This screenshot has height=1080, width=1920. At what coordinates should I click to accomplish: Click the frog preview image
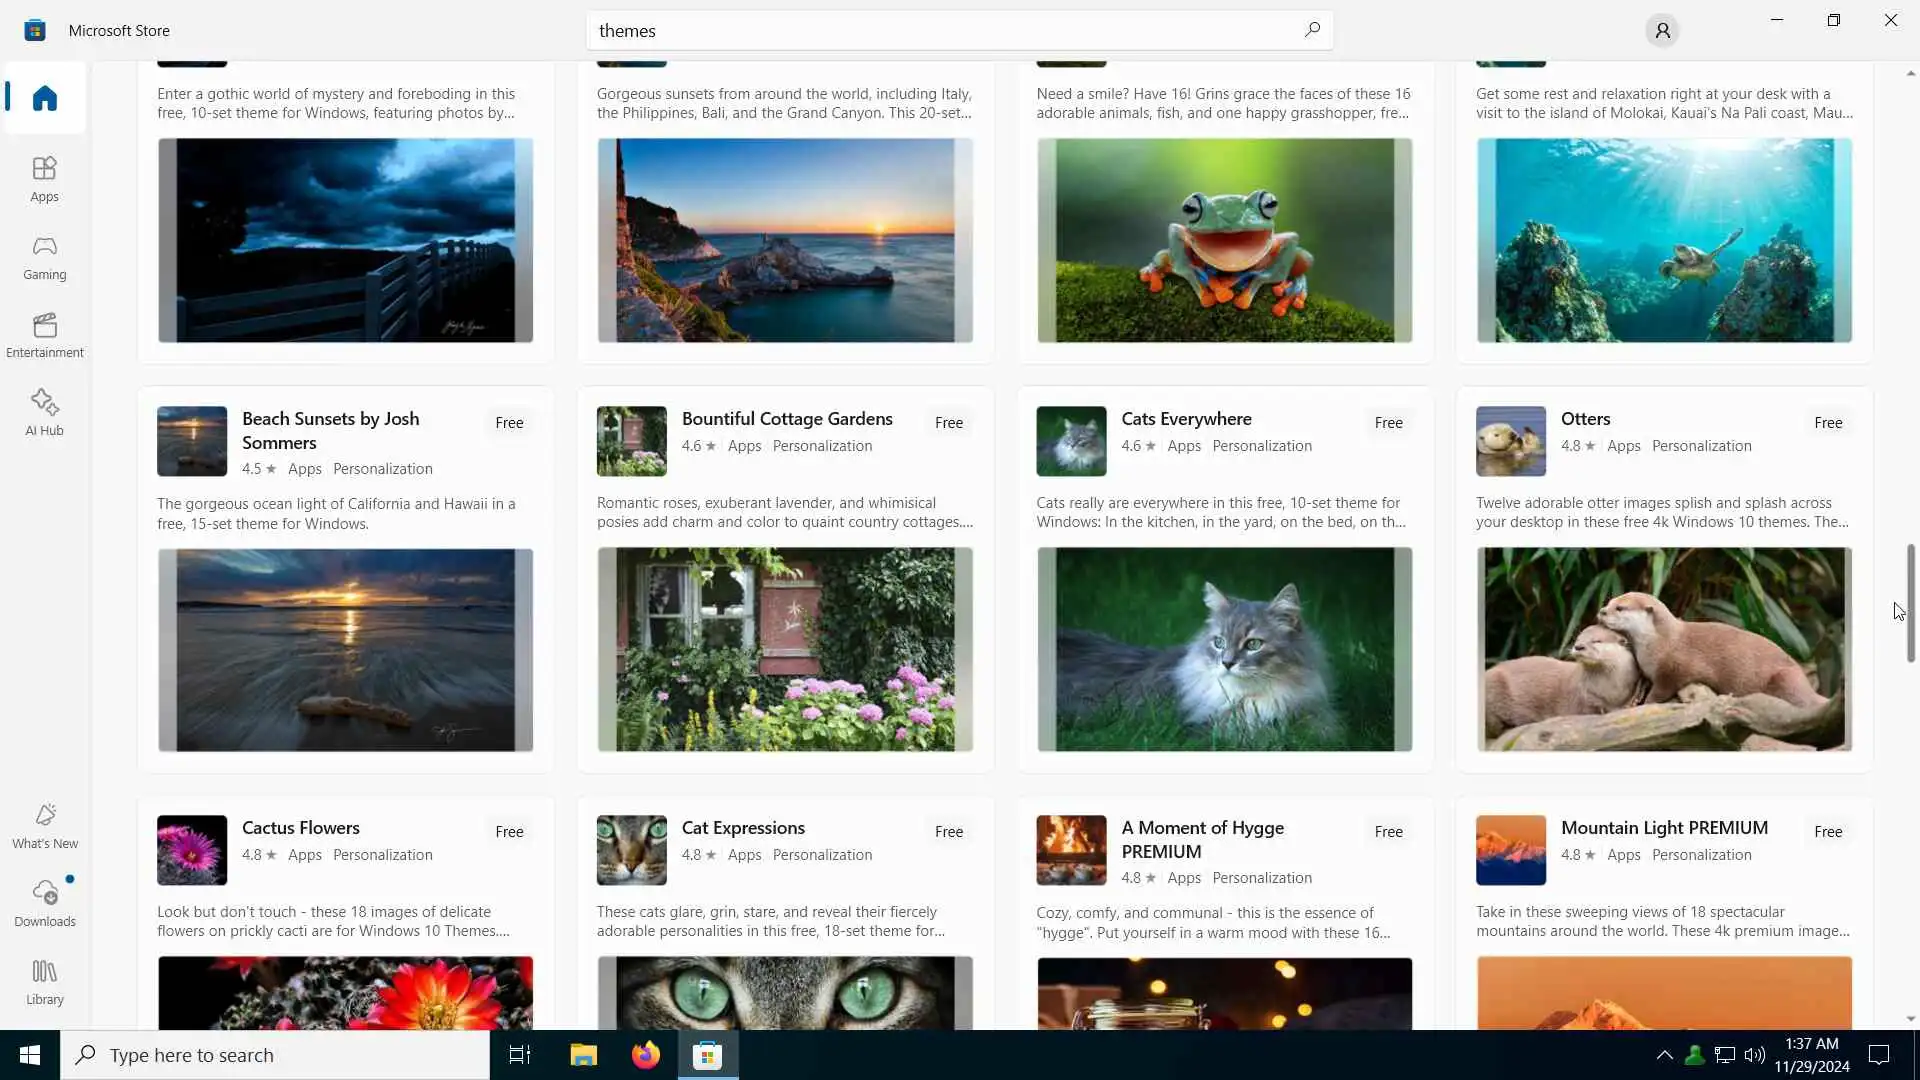point(1224,240)
